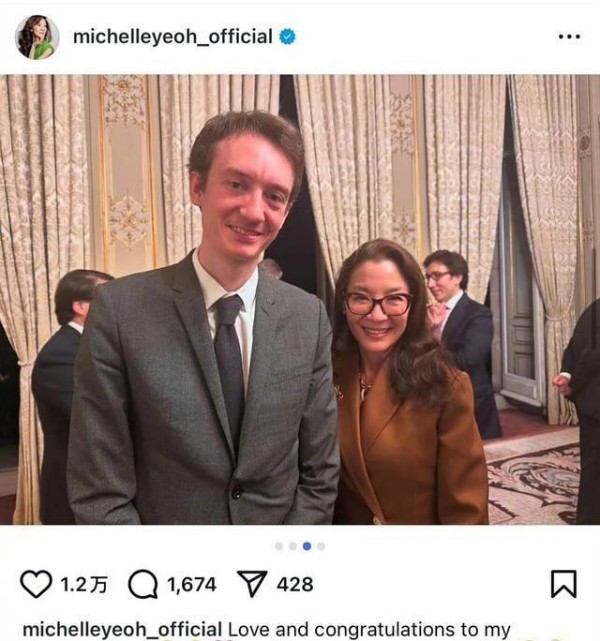Tap the 428 shares count
Image resolution: width=600 pixels, height=641 pixels.
(x=295, y=585)
